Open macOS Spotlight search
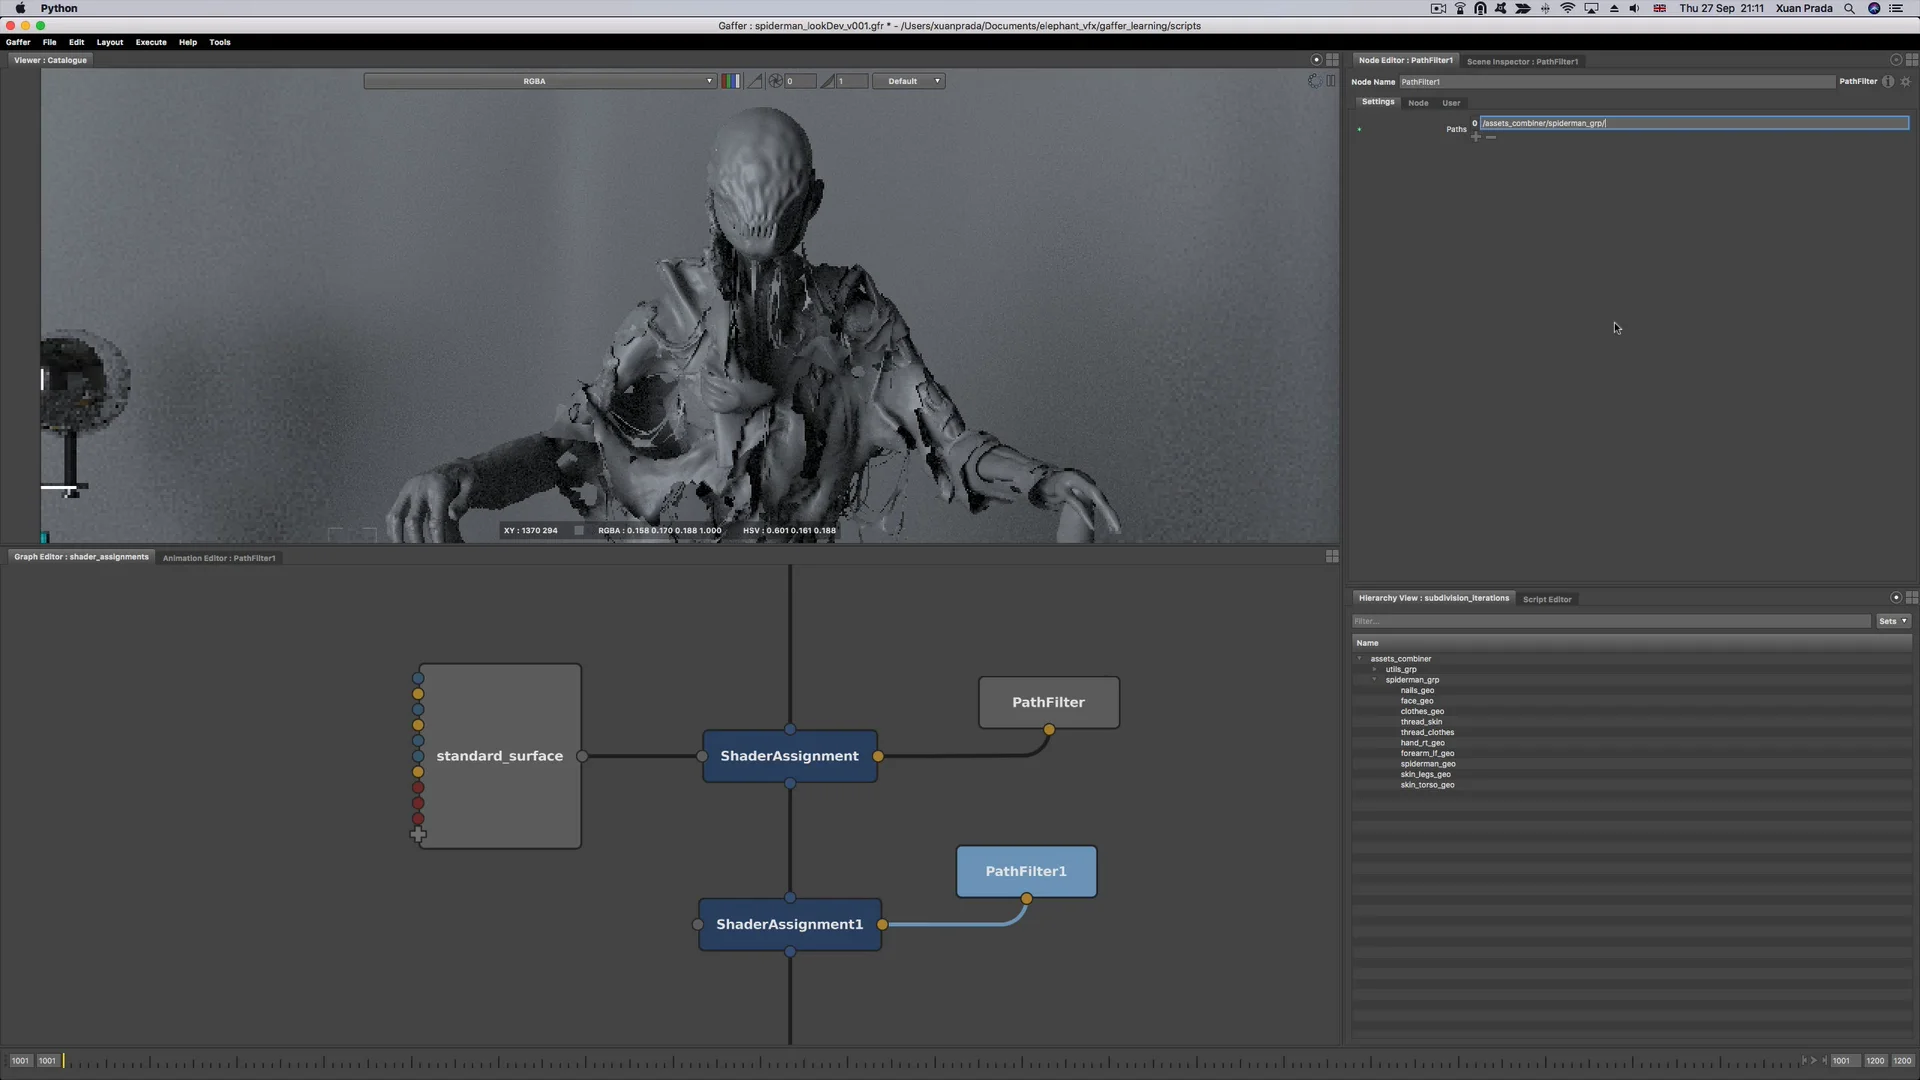The width and height of the screenshot is (1920, 1080). [1849, 8]
